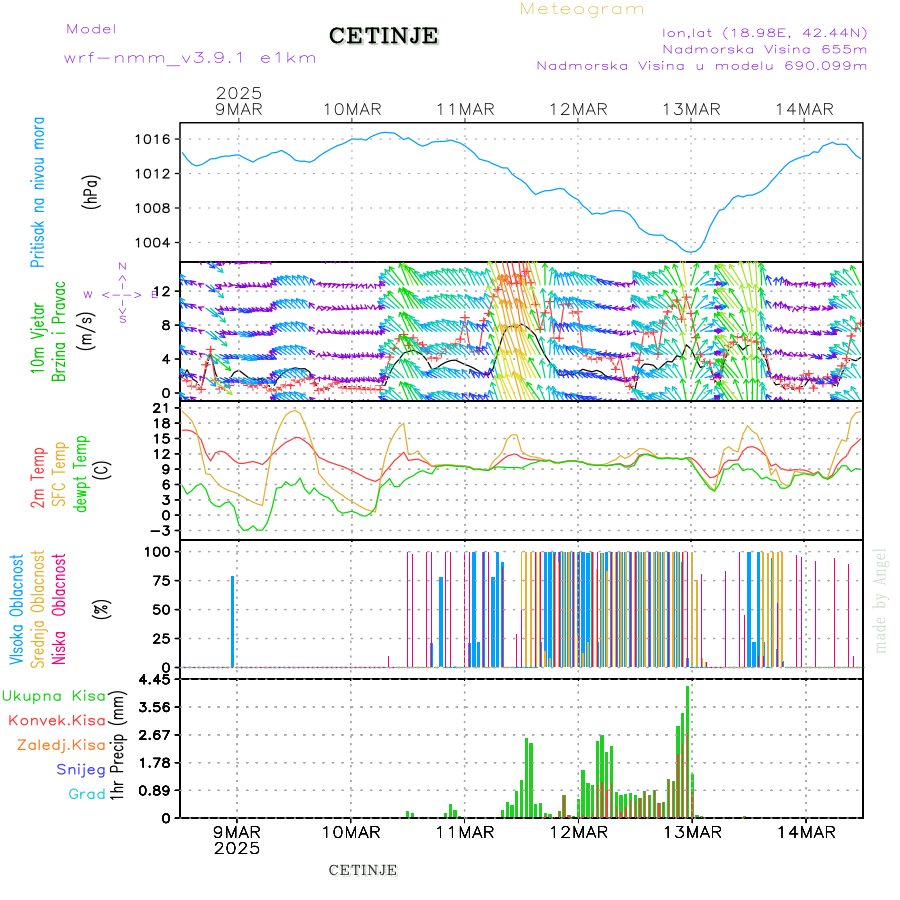Screen dimensions: 900x900
Task: Click the pressure curve minimum near 13MAR
Action: pyautogui.click(x=692, y=252)
